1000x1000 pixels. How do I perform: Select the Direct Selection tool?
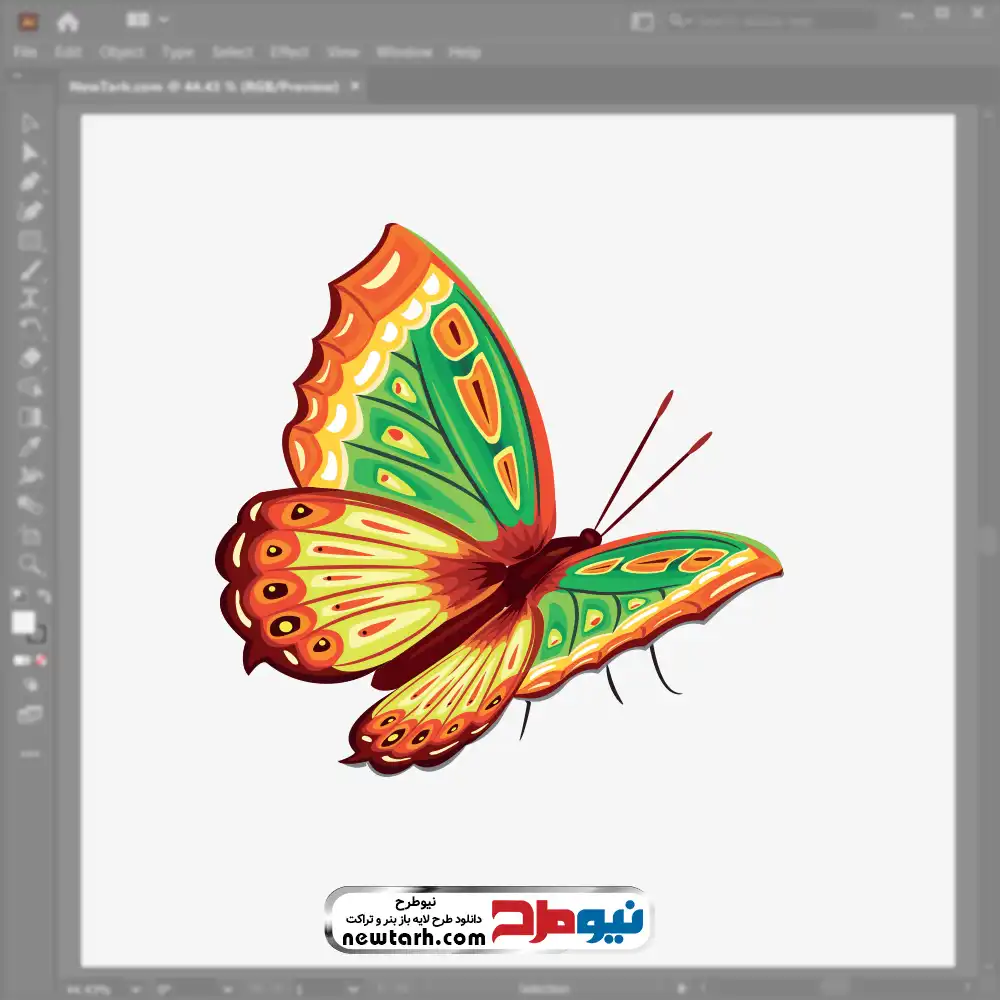tap(30, 153)
